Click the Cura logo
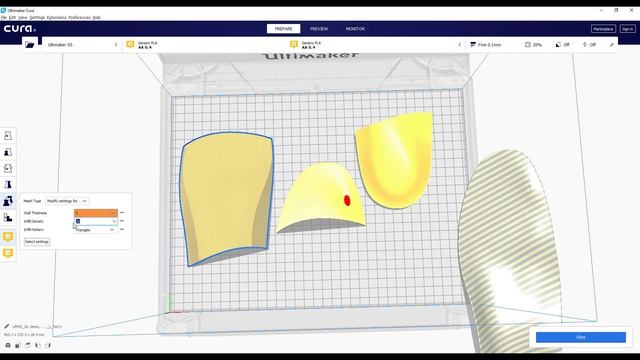Screen dimensions: 640x360 [20, 29]
